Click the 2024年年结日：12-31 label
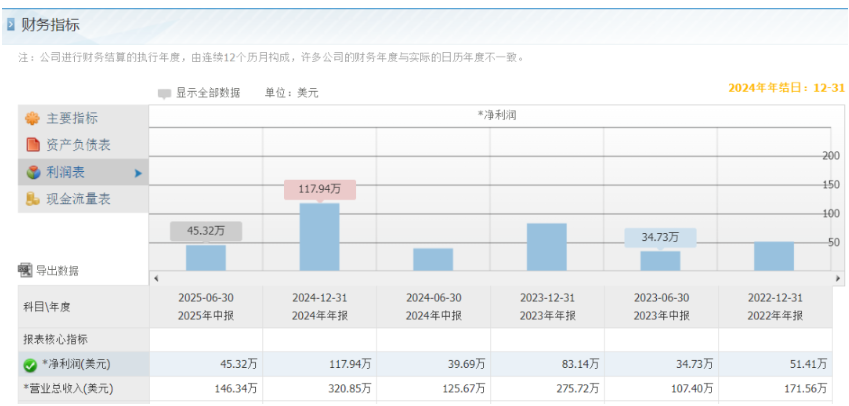Image resolution: width=849 pixels, height=406 pixels. 786,88
